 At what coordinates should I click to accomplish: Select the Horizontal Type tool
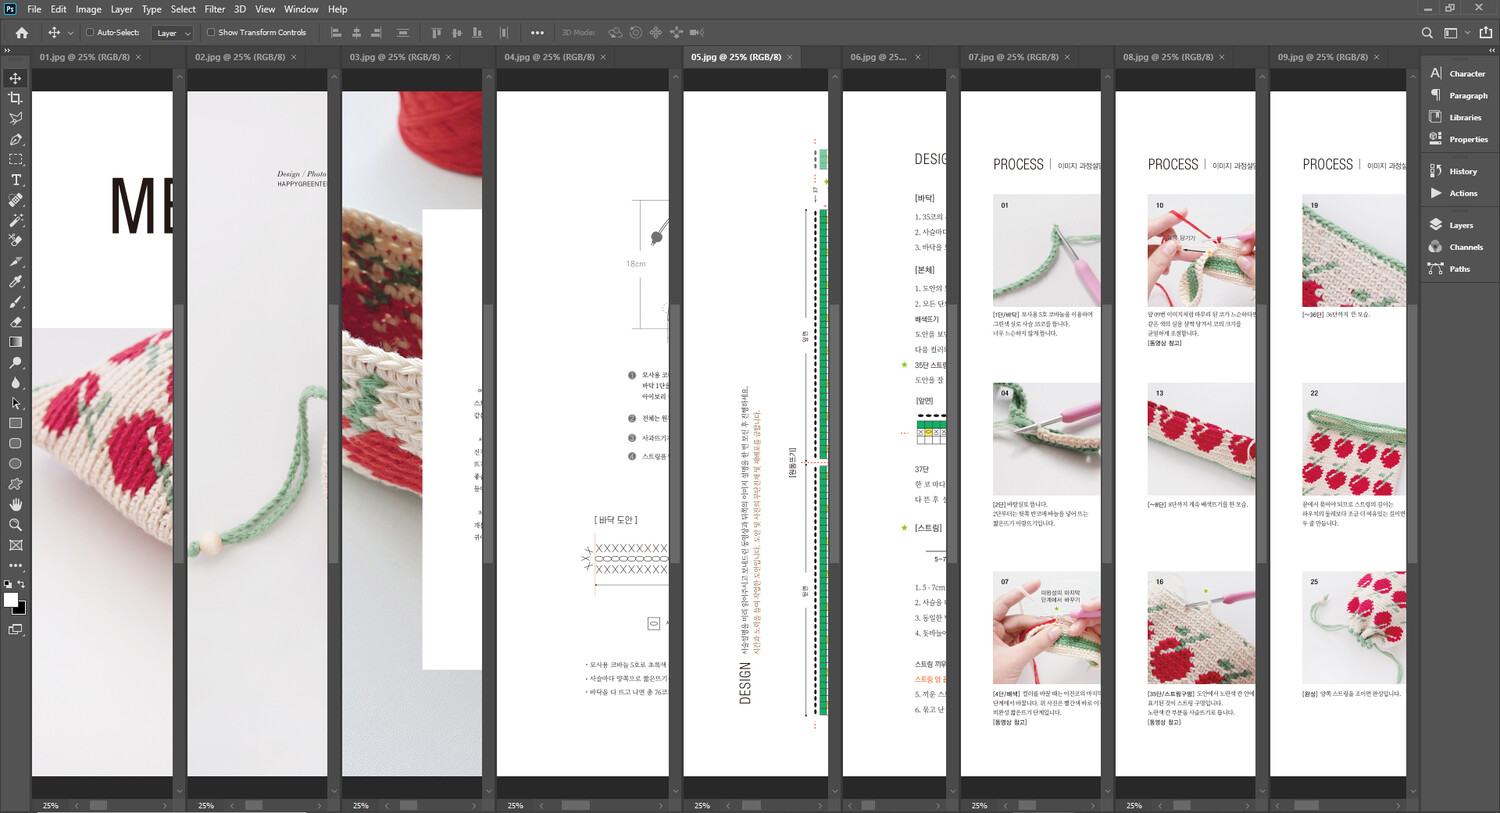pyautogui.click(x=15, y=180)
